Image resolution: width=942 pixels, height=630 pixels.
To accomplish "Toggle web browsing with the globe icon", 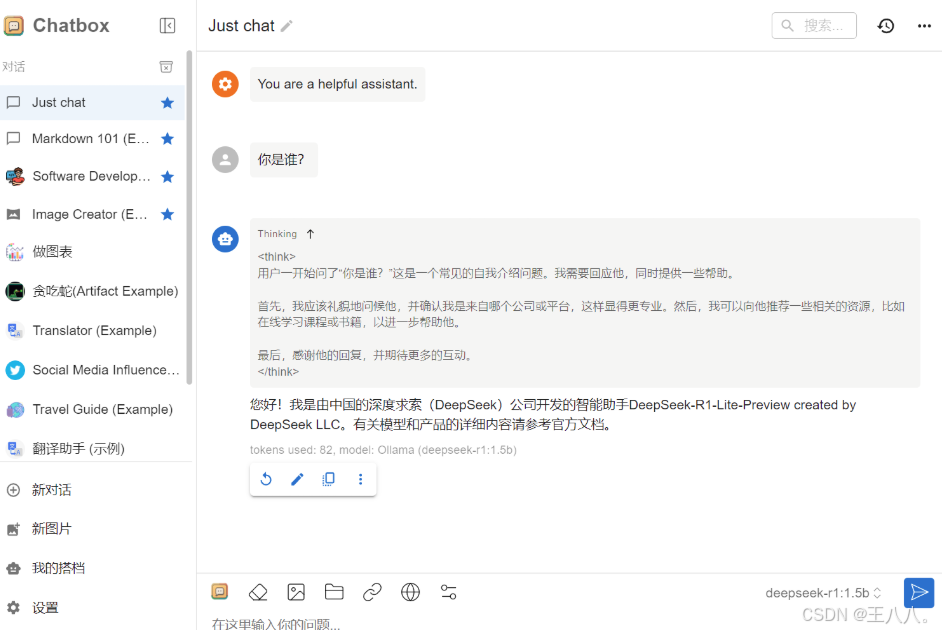I will click(410, 592).
